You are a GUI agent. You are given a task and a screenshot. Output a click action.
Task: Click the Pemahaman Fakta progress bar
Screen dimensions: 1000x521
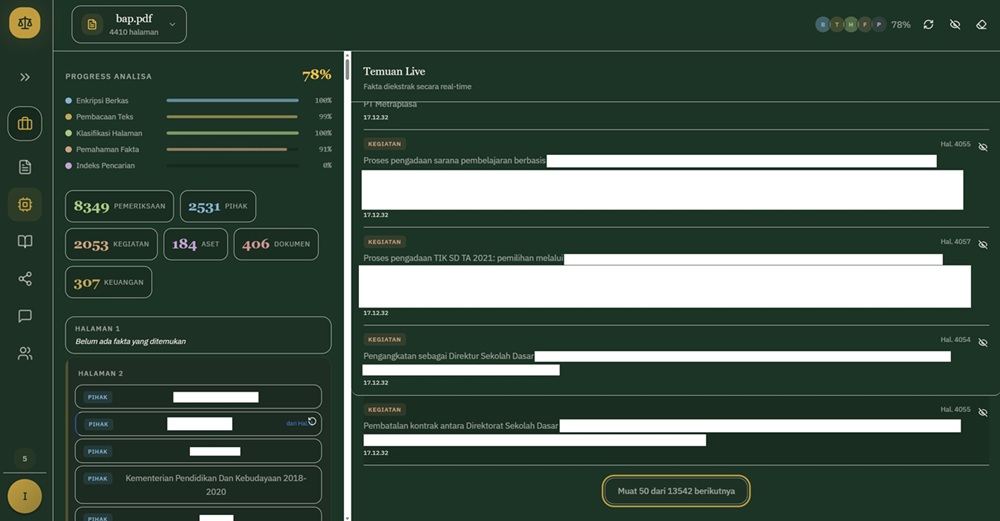(232, 149)
